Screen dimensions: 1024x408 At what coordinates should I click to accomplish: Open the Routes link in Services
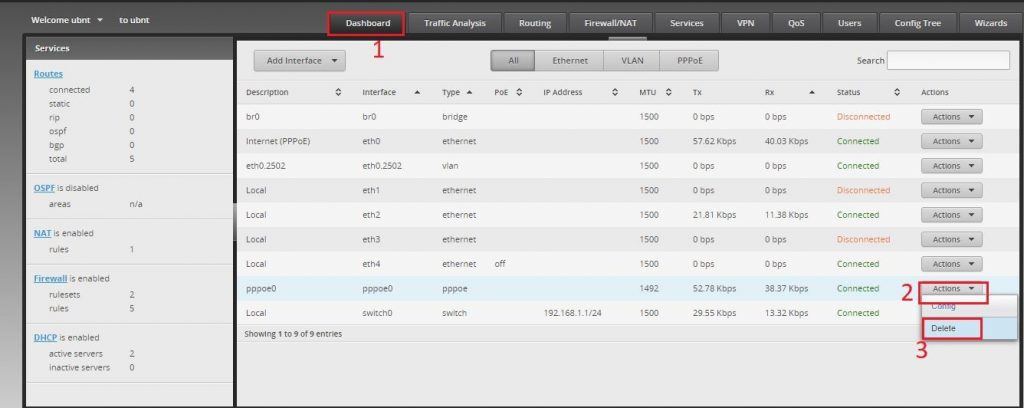[x=48, y=74]
